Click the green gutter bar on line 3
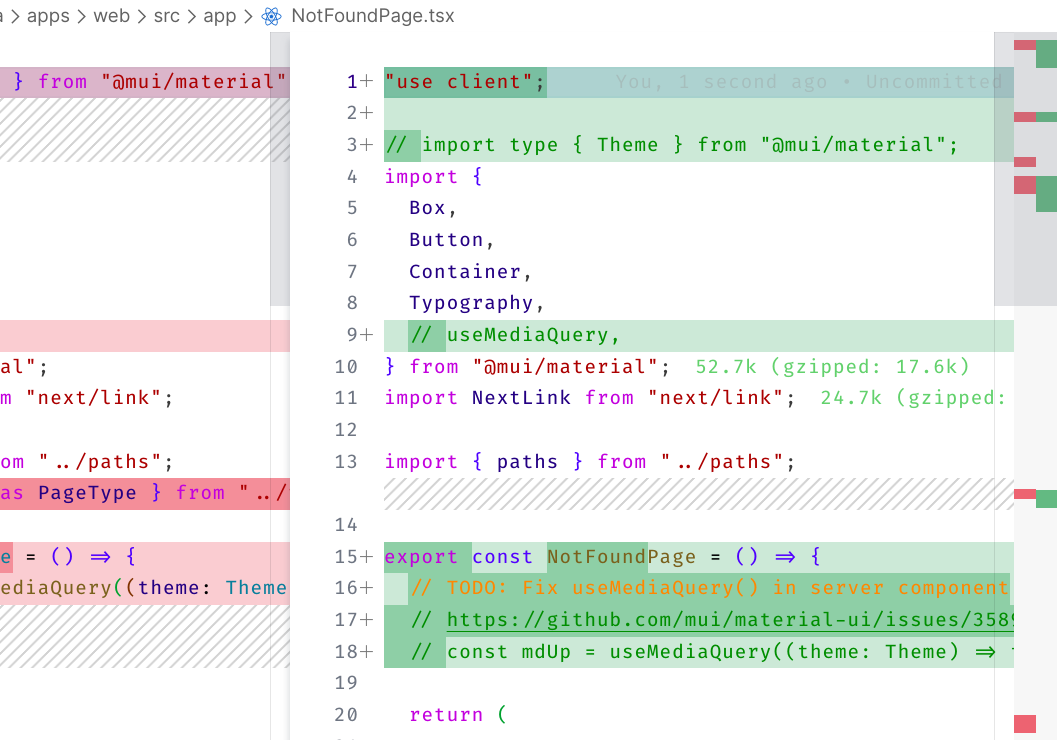Viewport: 1057px width, 740px height. (x=390, y=144)
